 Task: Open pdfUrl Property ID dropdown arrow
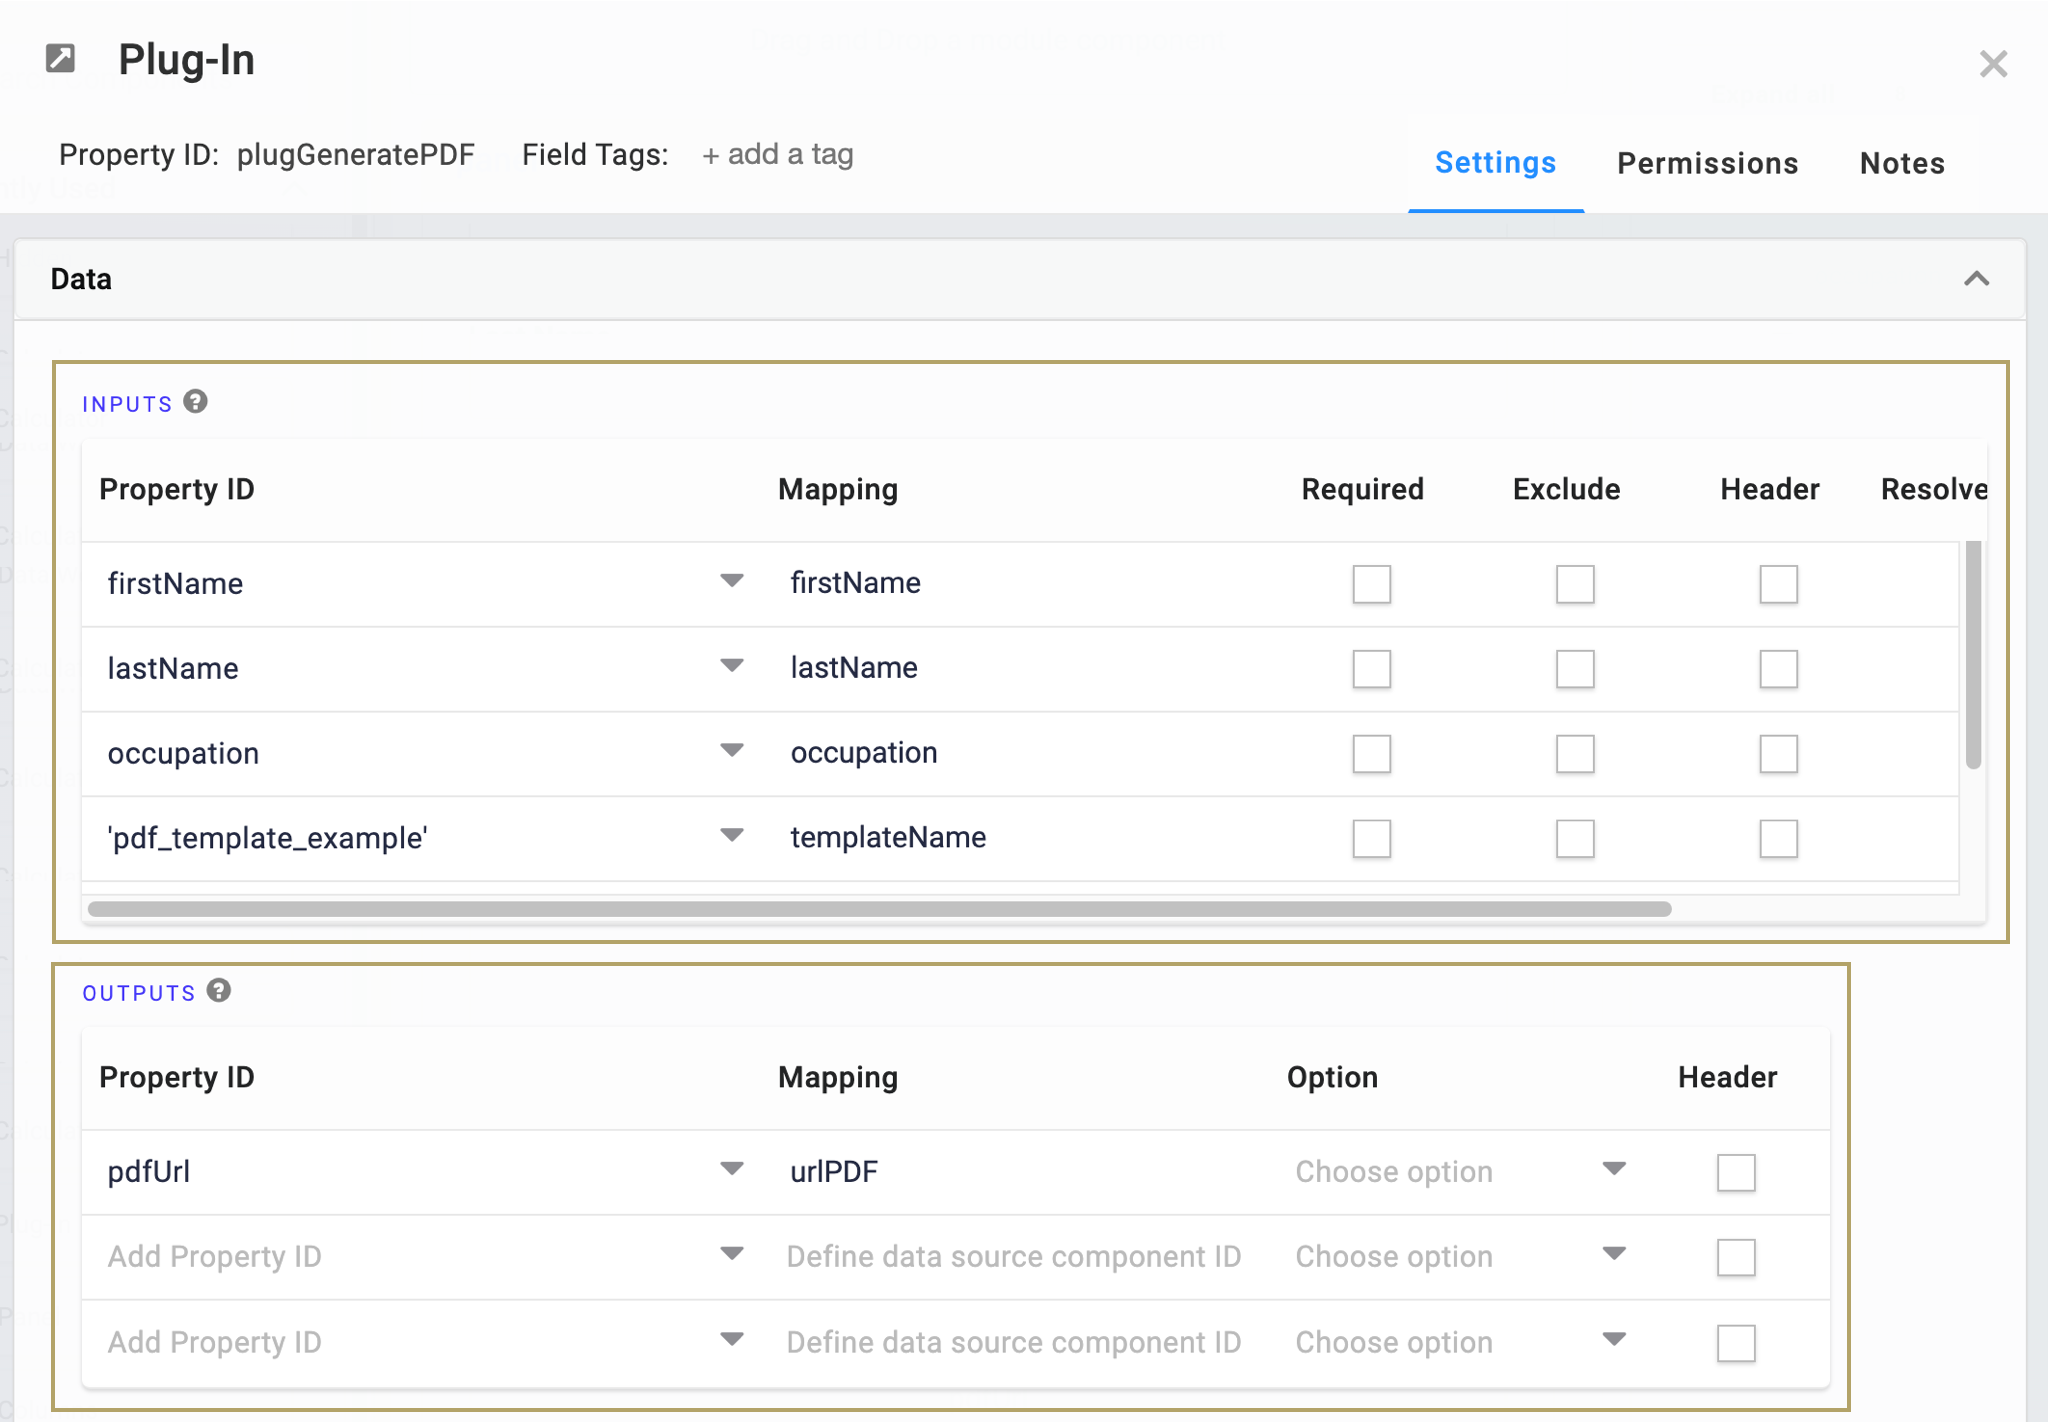[732, 1169]
